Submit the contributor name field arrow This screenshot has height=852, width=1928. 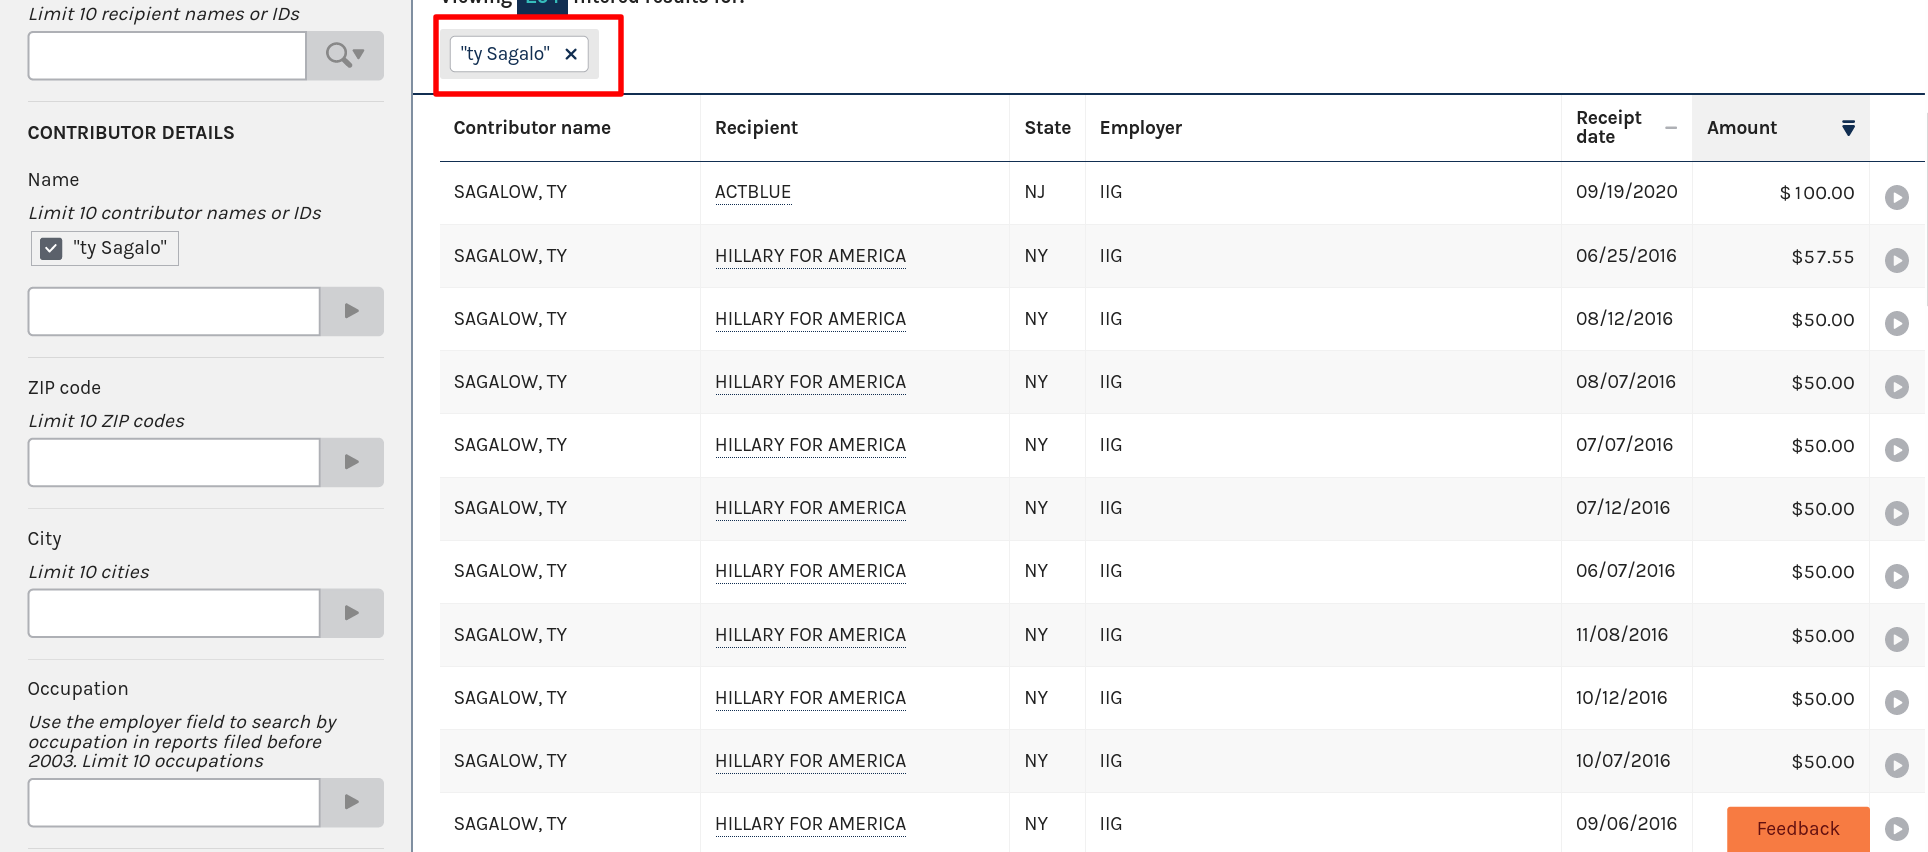pos(351,311)
